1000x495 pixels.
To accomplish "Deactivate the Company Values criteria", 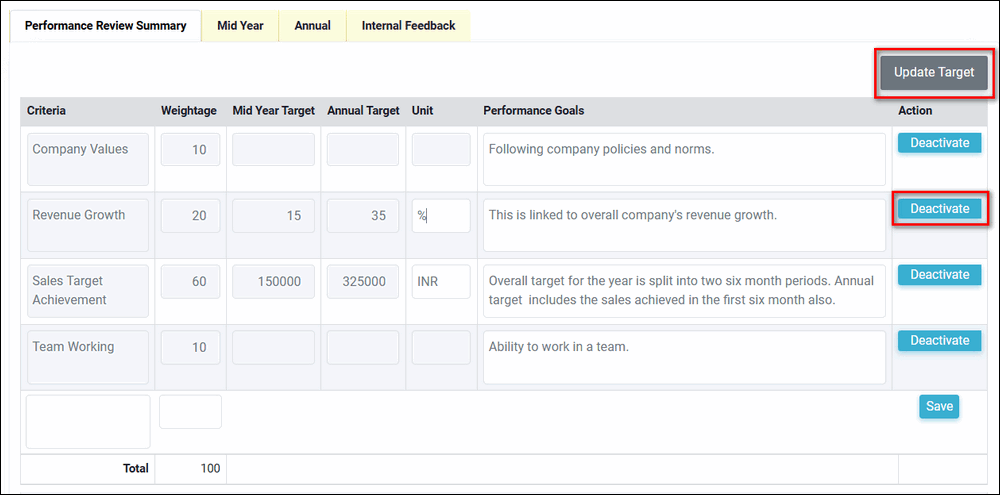I will (x=939, y=143).
